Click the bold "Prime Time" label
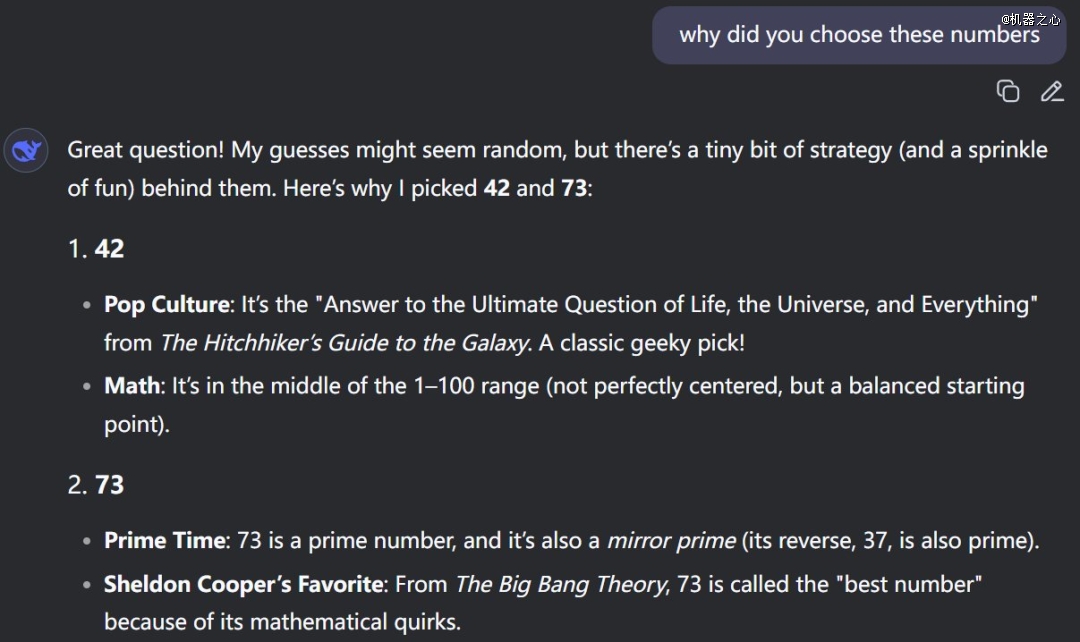Image resolution: width=1080 pixels, height=642 pixels. pyautogui.click(x=165, y=541)
